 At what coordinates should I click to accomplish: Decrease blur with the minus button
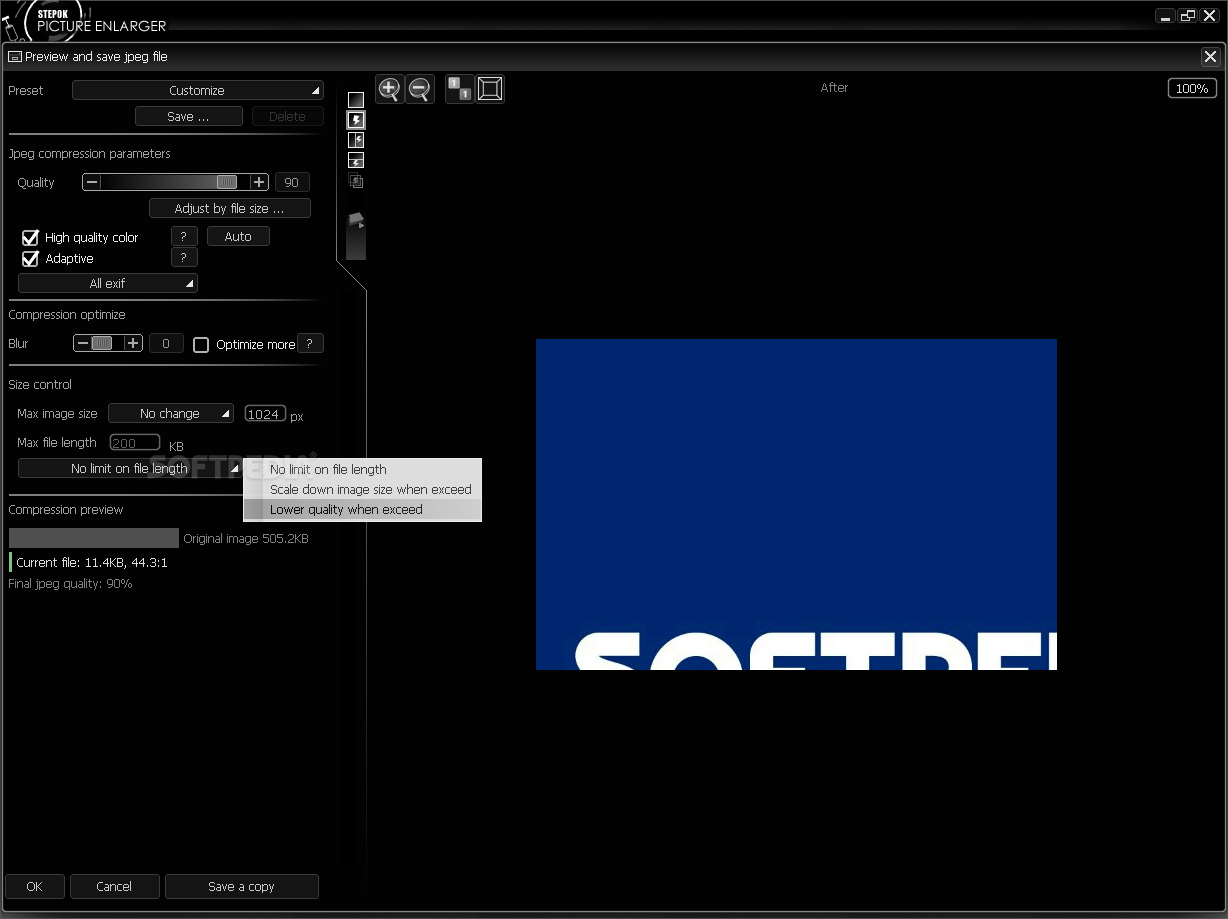coord(83,343)
